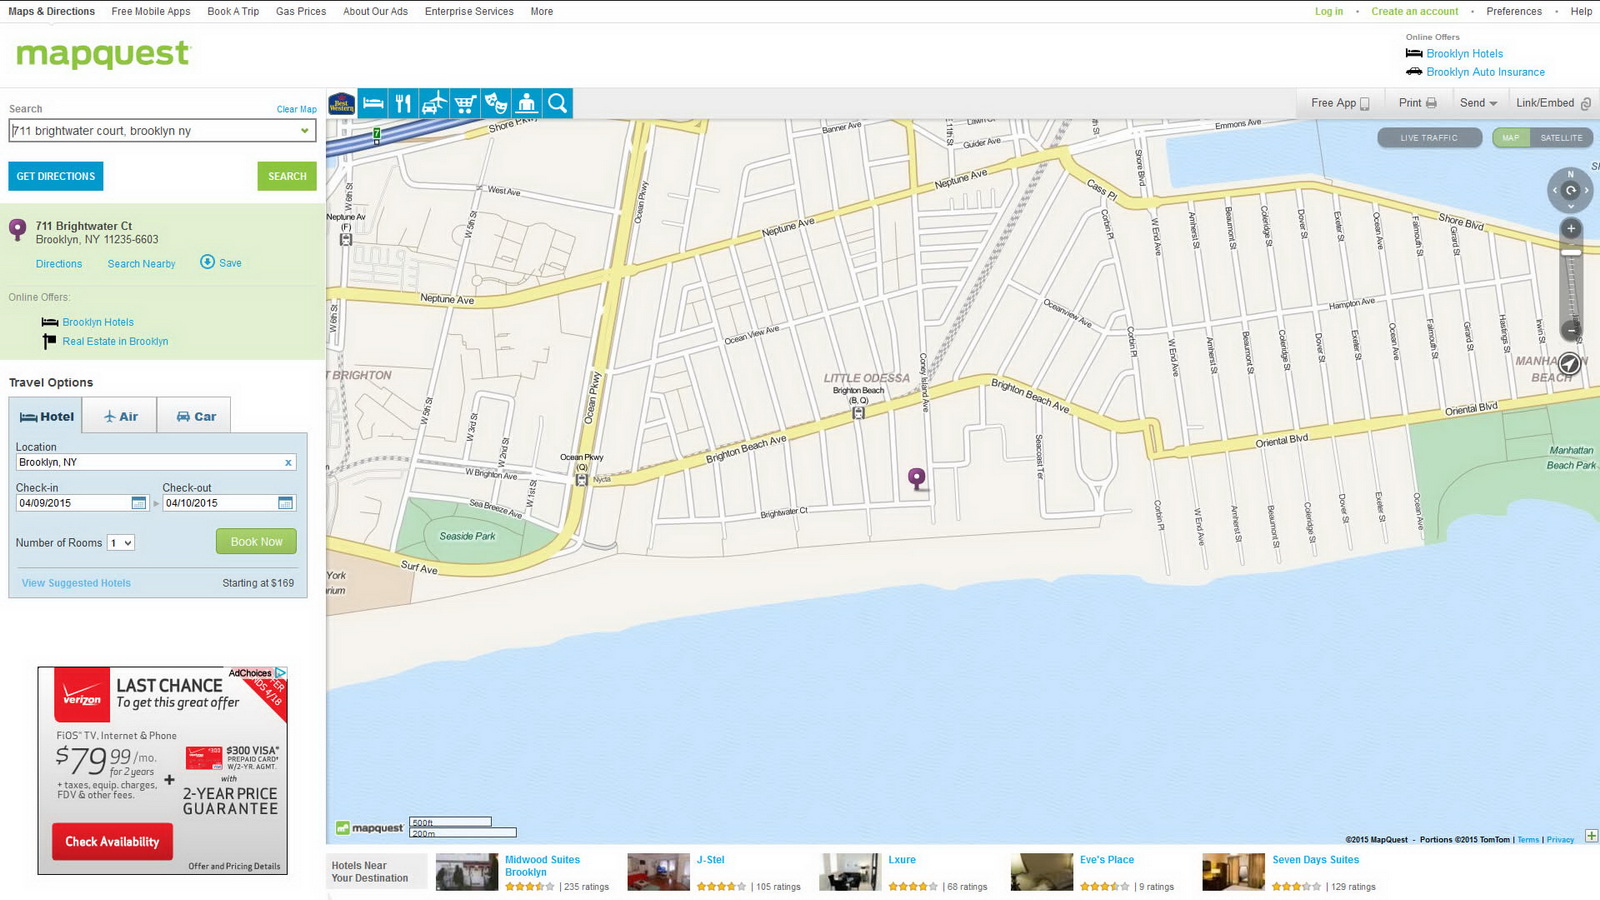Open the Link/Embed option
This screenshot has height=900, width=1600.
[x=1553, y=103]
